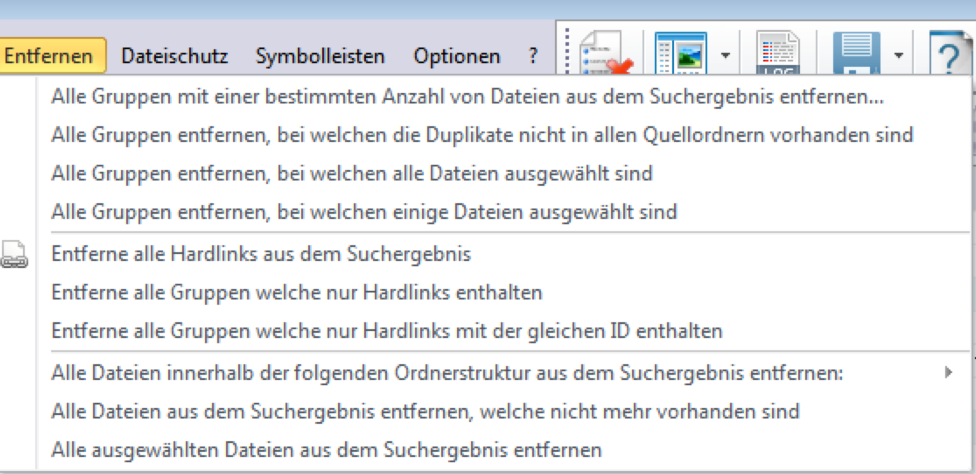The image size is (976, 474).
Task: Select 'Alle ausgewählten Dateien aus dem Suchergebnis entfernen'
Action: (326, 449)
